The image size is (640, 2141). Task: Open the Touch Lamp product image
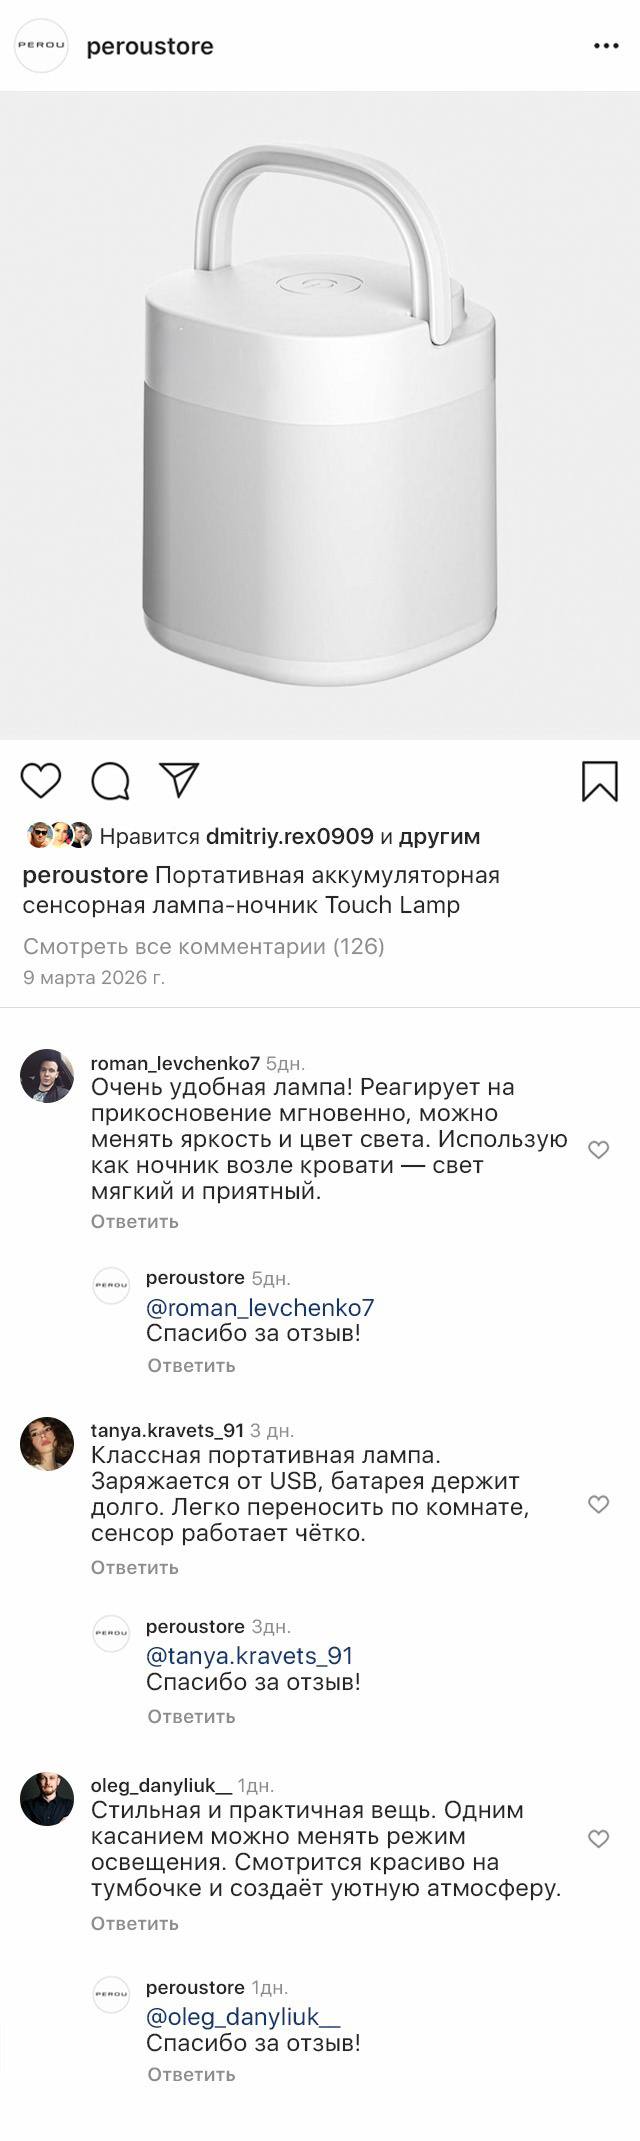[x=320, y=415]
